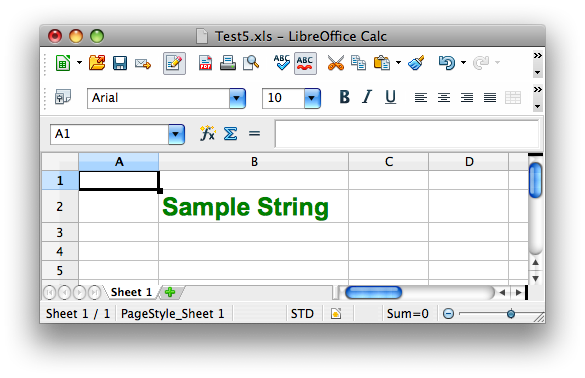Click the Sum sigma icon
The height and width of the screenshot is (378, 585).
point(230,134)
